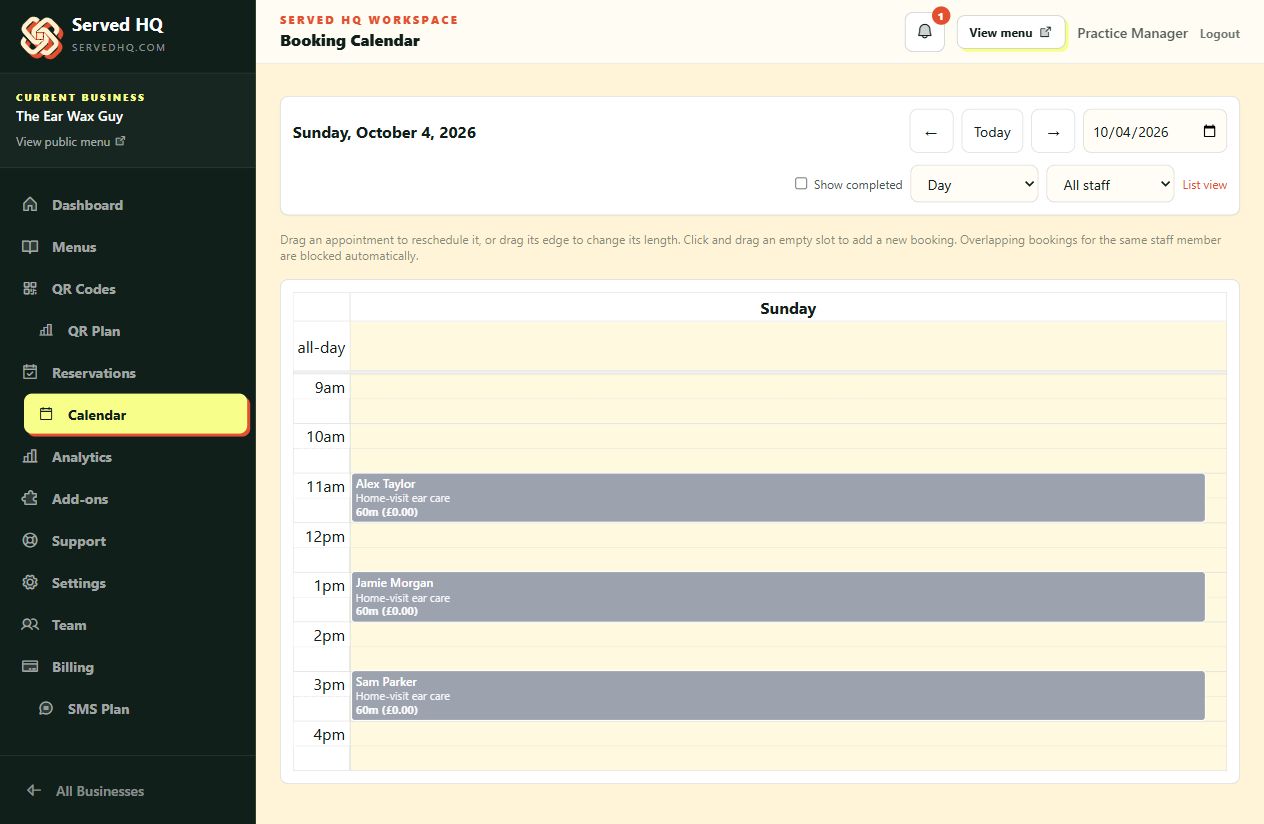Open Billing in sidebar
This screenshot has height=824, width=1264.
(73, 667)
